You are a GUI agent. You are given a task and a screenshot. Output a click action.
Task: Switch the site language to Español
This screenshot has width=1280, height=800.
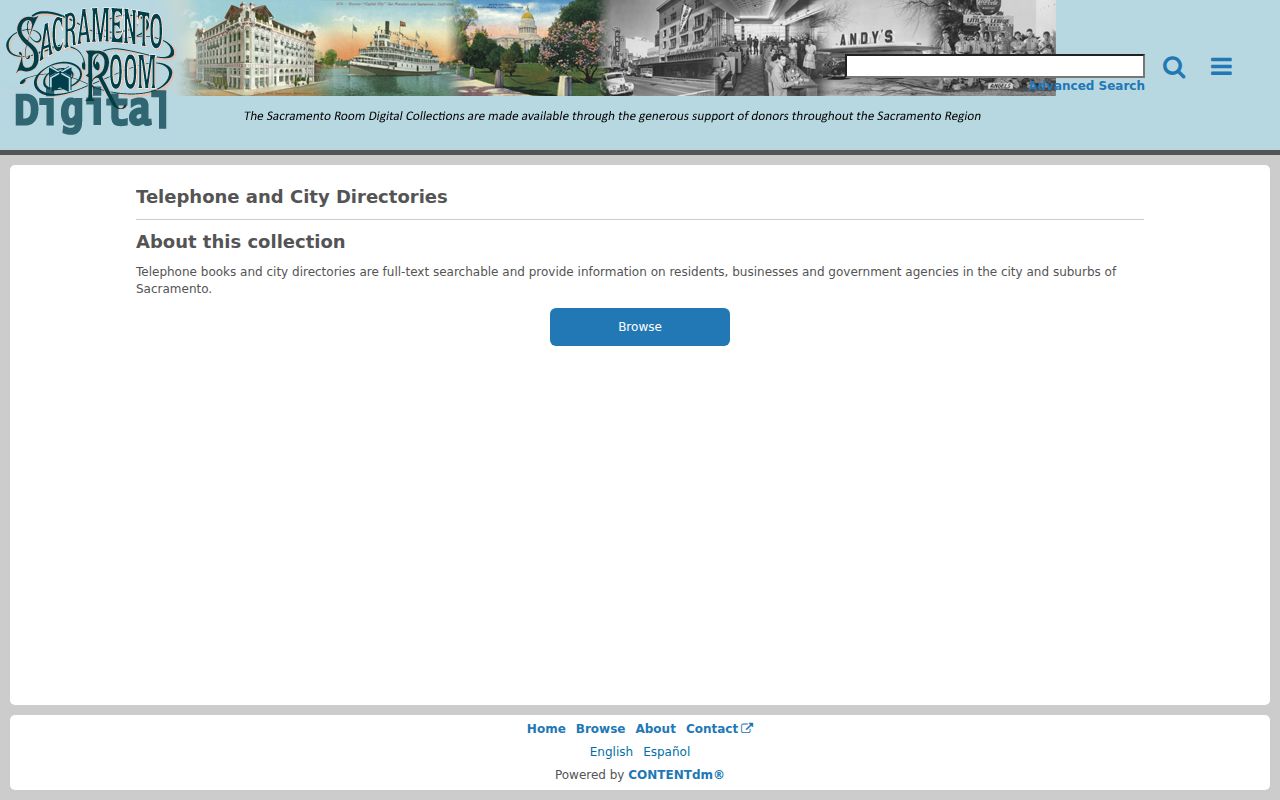(667, 752)
